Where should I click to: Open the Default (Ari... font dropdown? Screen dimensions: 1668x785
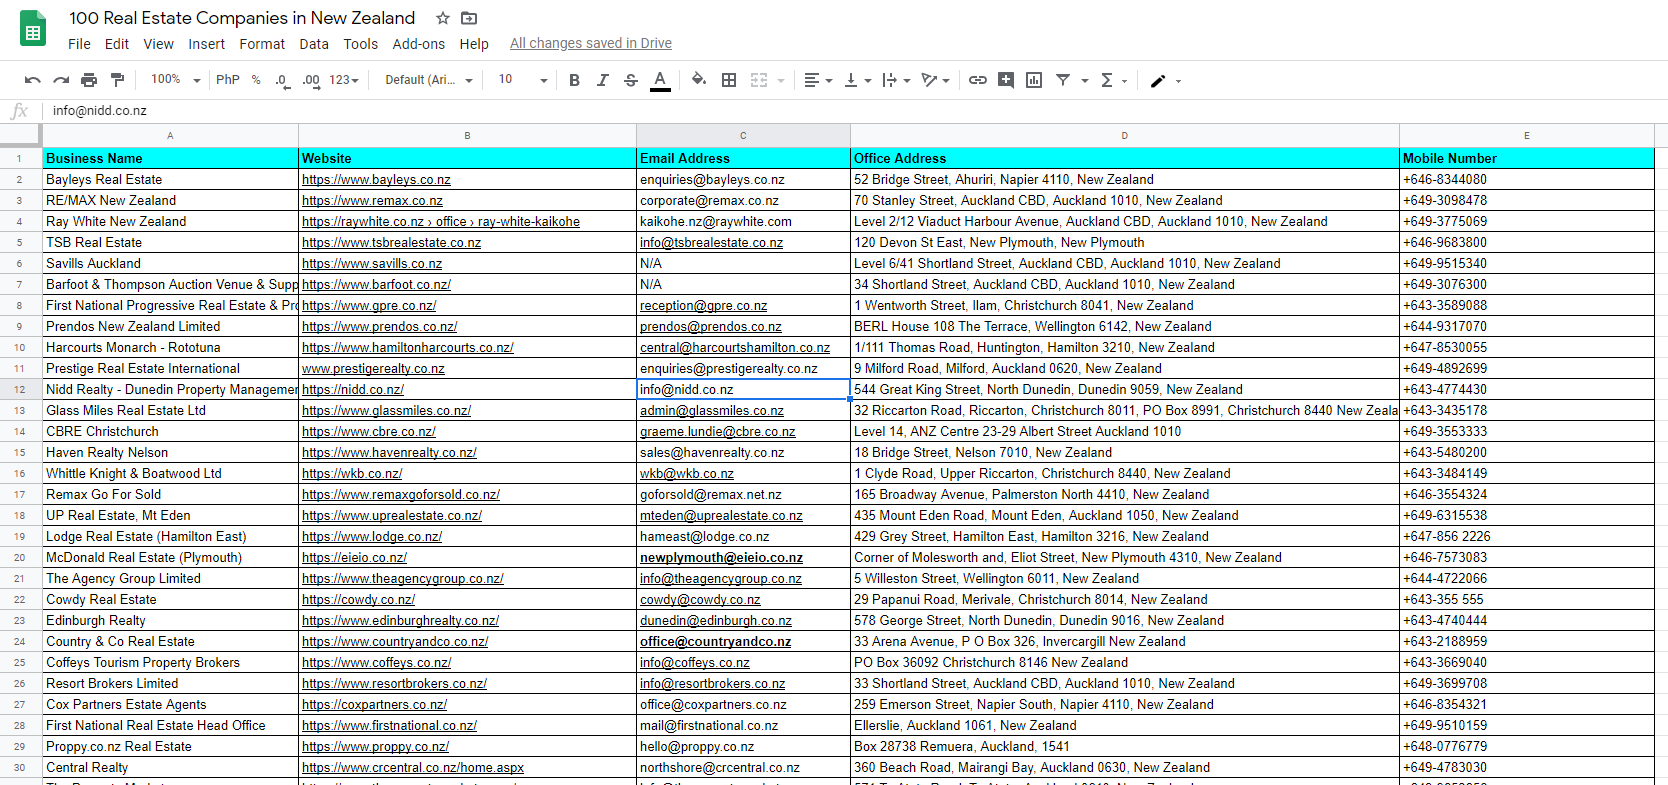(x=428, y=80)
